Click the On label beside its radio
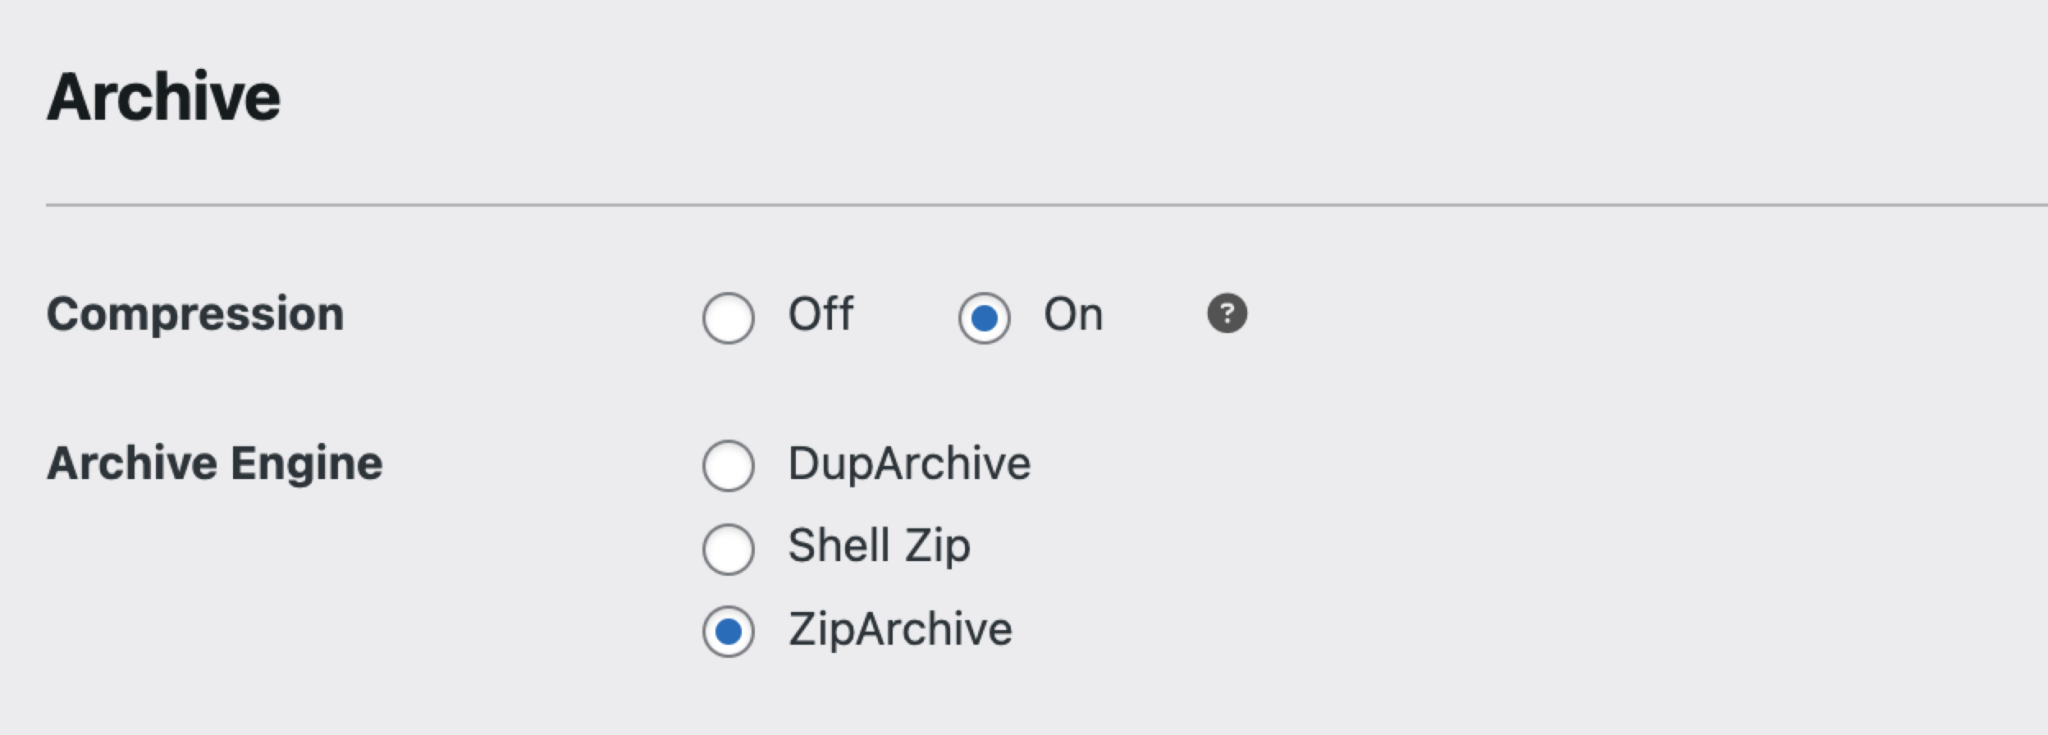Screen dimensions: 2048x735 pyautogui.click(x=1075, y=314)
